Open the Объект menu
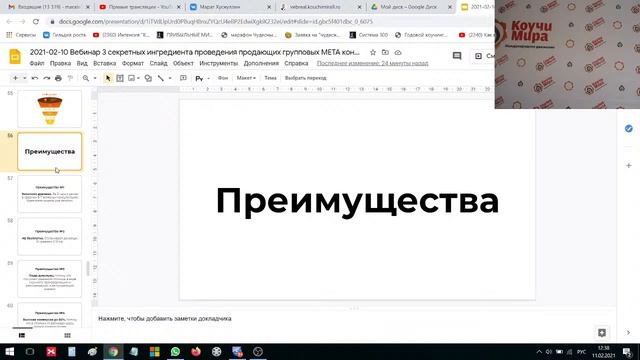Viewport: 640px width, 360px height. (183, 63)
